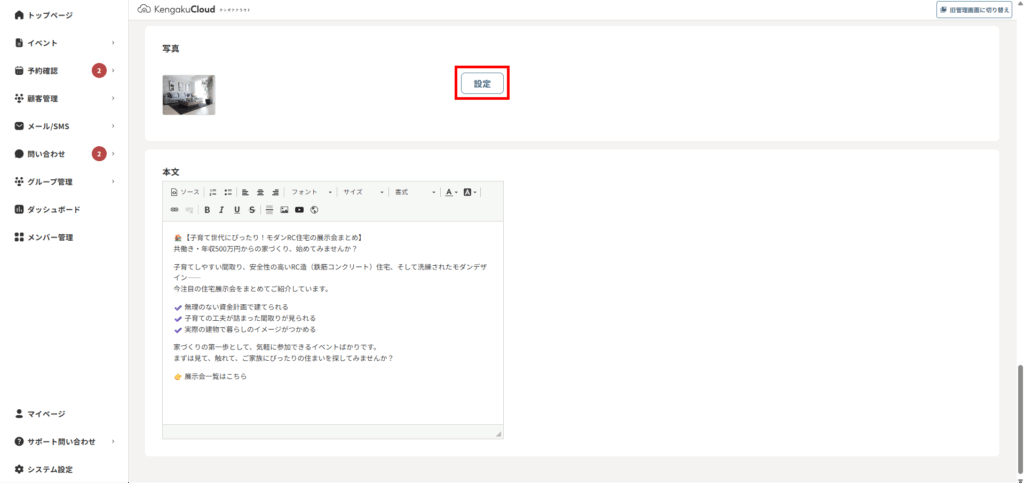1024x483 pixels.
Task: Click the globe iframe icon
Action: pyautogui.click(x=314, y=210)
